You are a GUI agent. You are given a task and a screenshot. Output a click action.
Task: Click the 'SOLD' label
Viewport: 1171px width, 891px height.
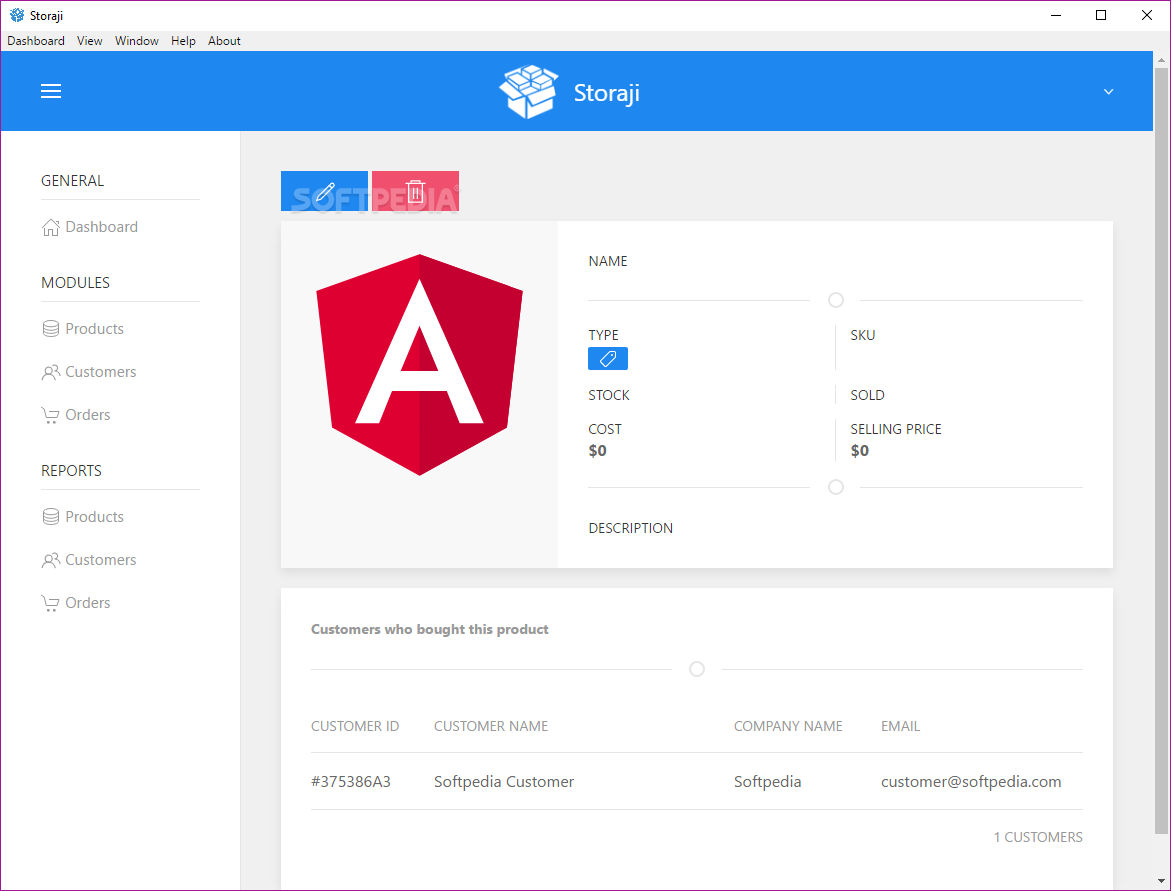(867, 395)
